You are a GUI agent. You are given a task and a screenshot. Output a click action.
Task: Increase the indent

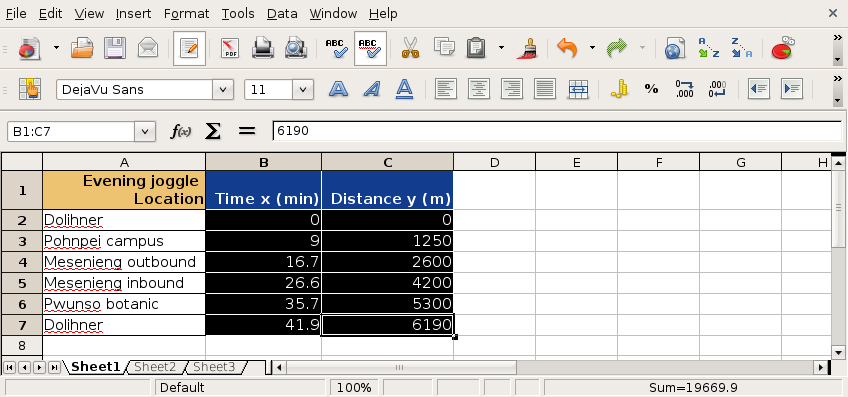pos(792,89)
